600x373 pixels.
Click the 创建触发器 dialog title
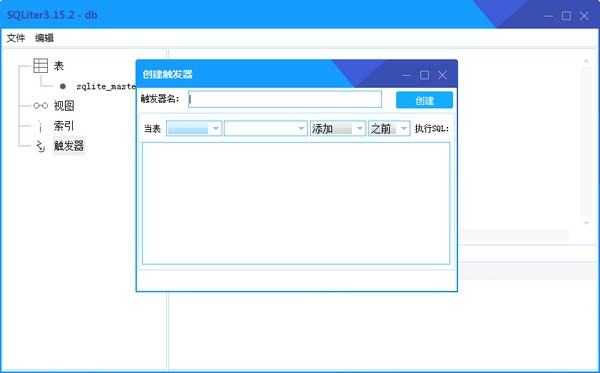click(168, 74)
